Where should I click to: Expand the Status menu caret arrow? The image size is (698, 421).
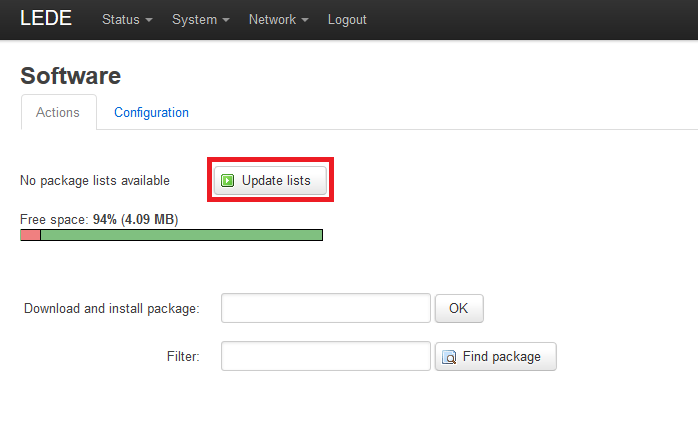pos(149,20)
